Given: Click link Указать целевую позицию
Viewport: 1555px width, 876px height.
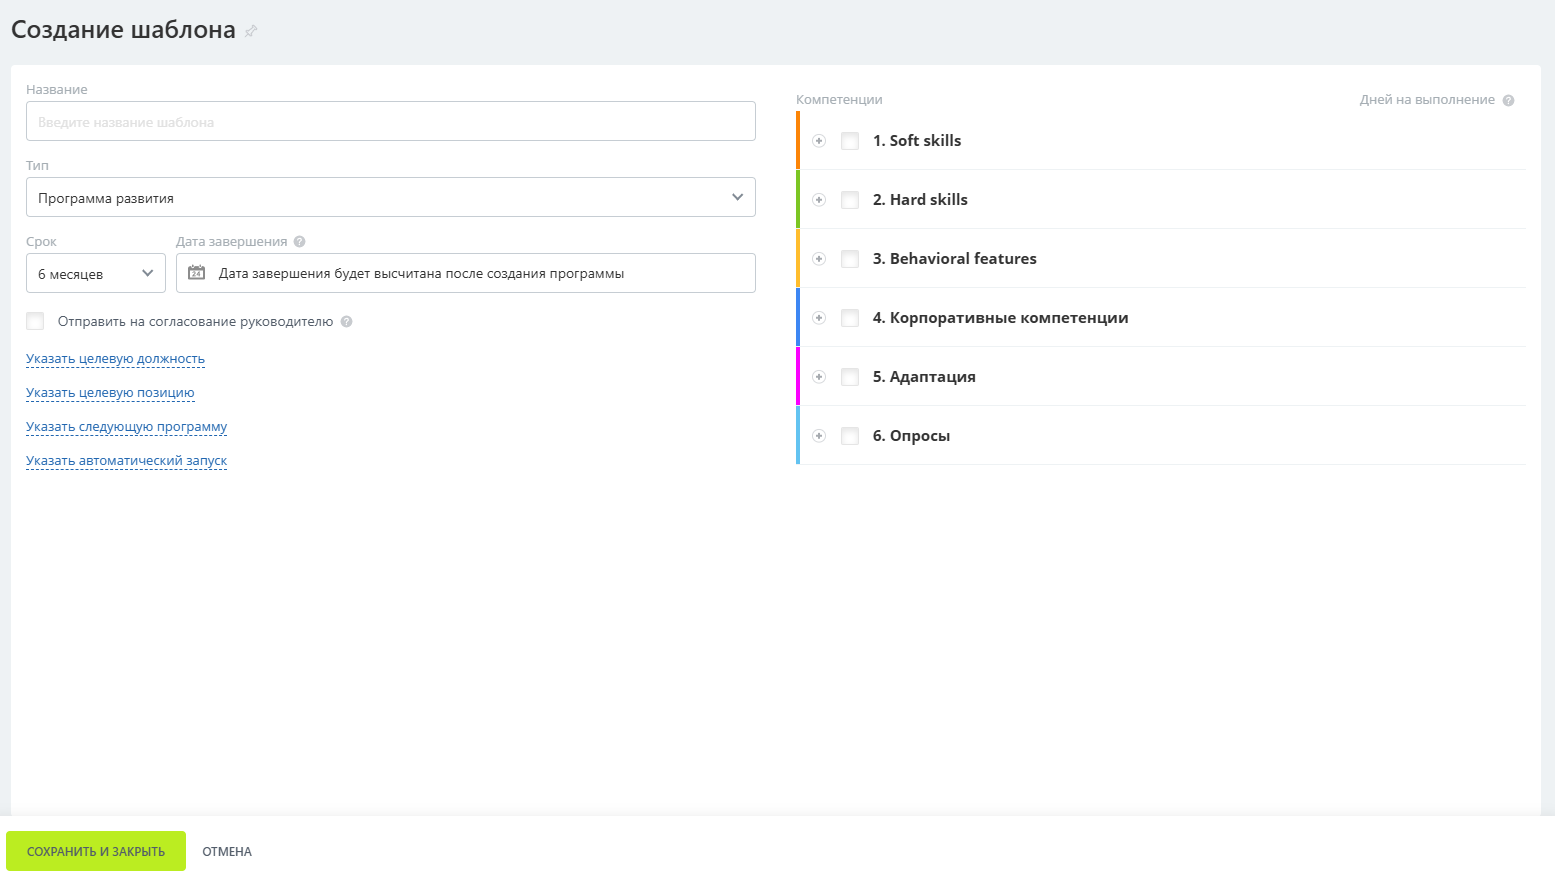Looking at the screenshot, I should tap(110, 392).
